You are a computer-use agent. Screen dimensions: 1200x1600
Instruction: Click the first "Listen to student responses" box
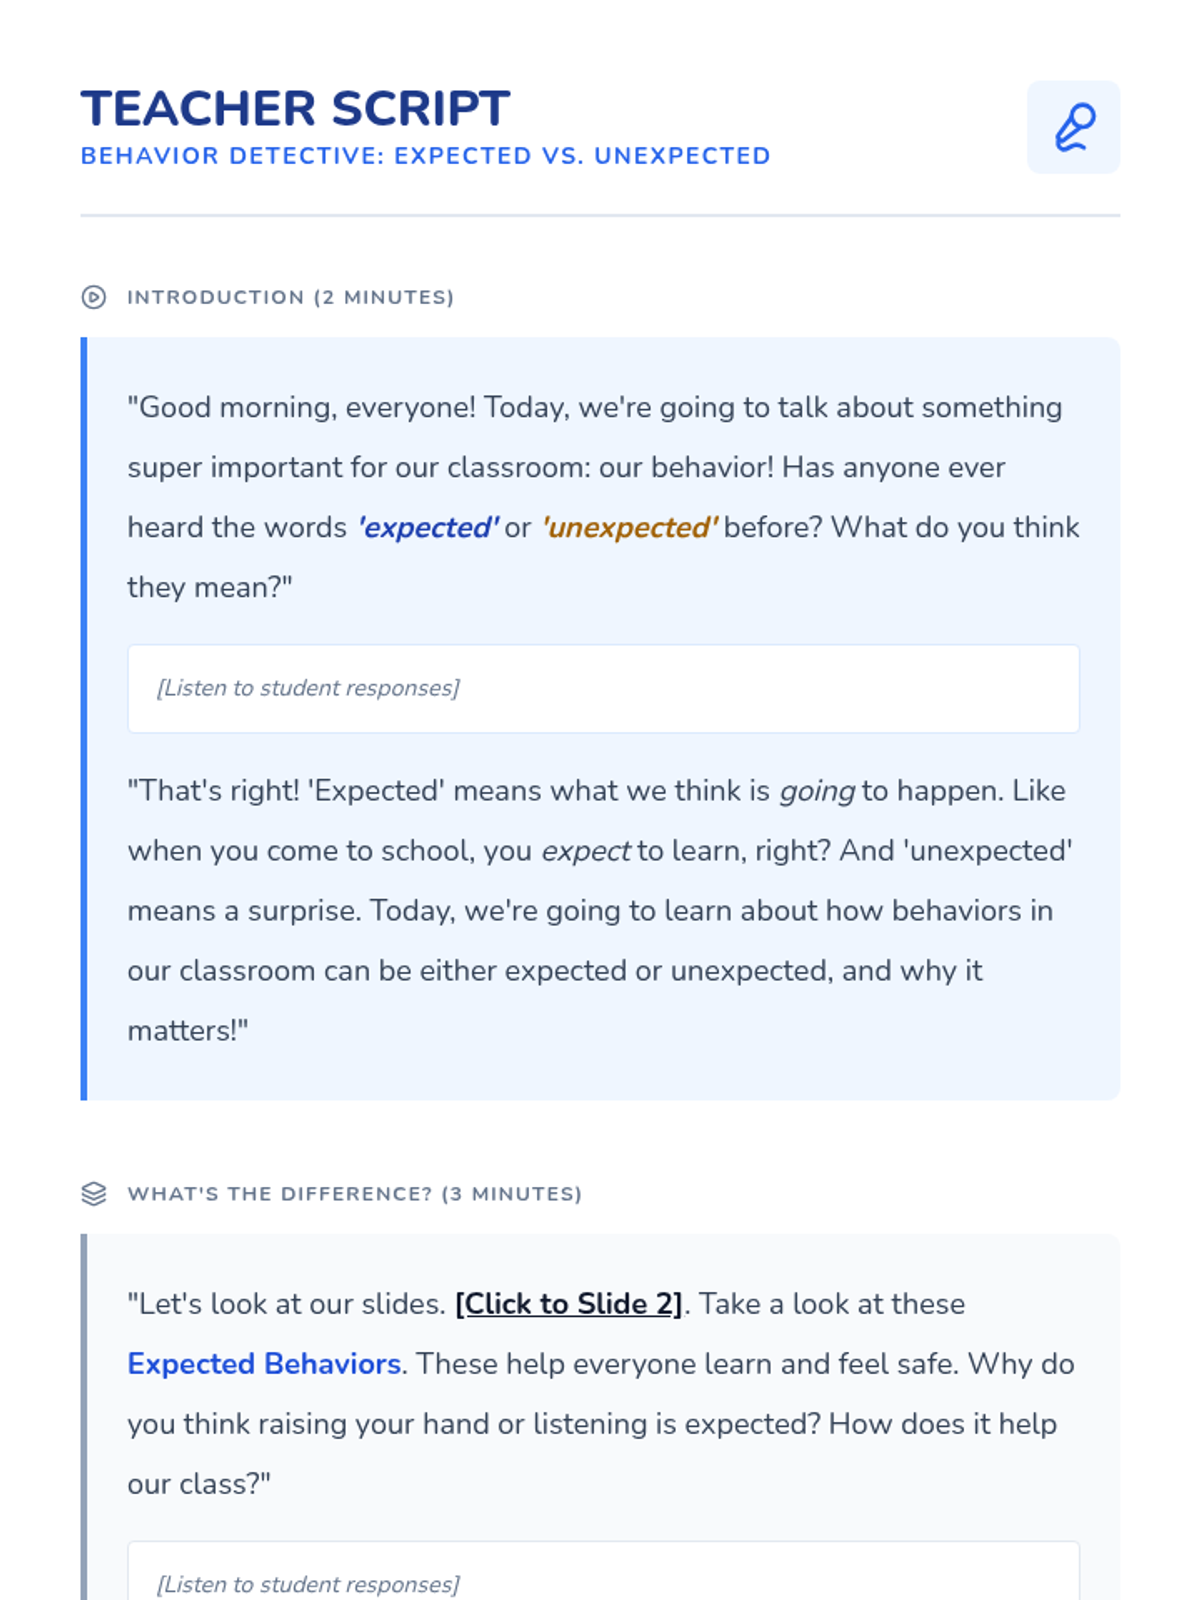[603, 688]
